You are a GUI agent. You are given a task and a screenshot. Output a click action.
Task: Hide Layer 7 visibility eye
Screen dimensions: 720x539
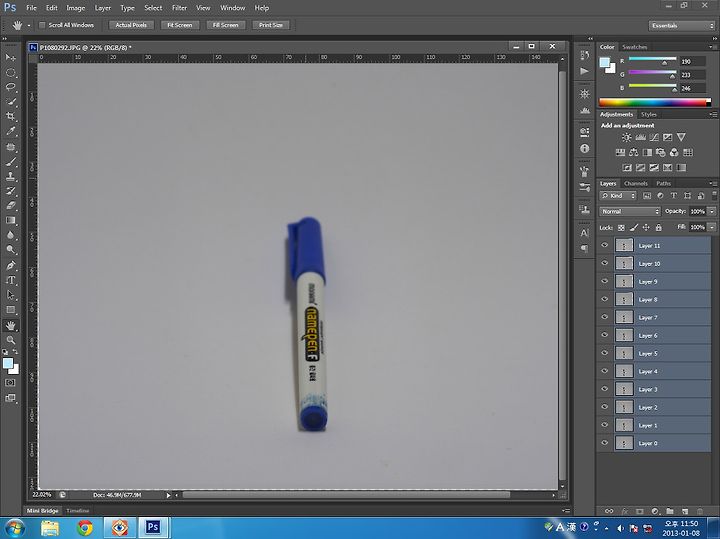click(x=604, y=317)
